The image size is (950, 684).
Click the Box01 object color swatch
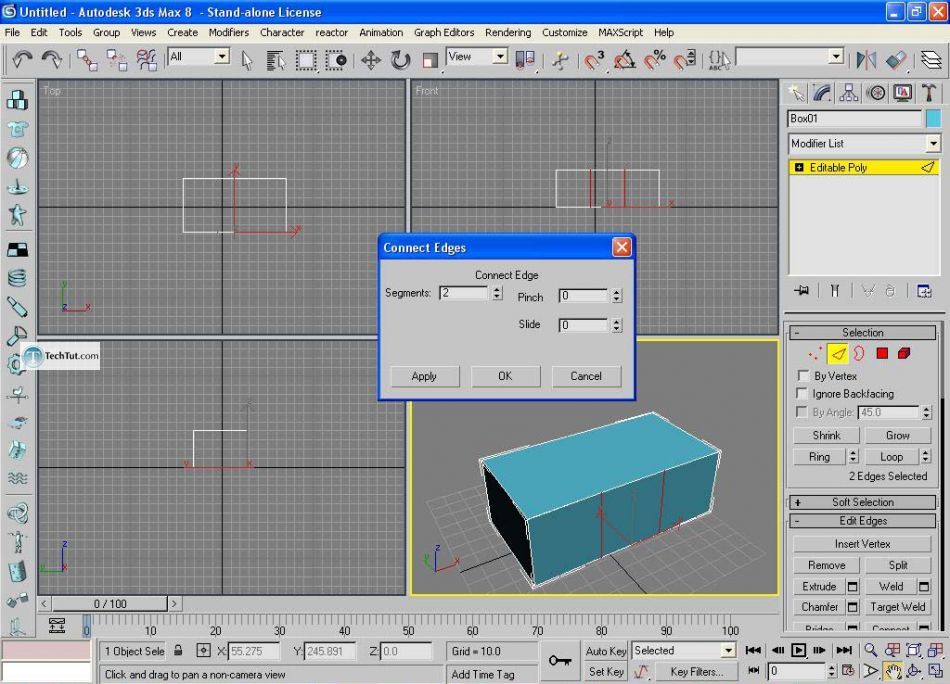[x=933, y=119]
